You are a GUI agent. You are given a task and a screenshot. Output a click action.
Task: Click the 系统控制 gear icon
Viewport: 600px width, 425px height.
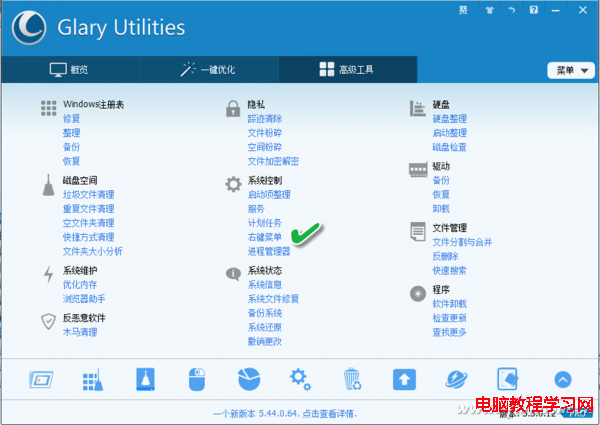(x=233, y=184)
